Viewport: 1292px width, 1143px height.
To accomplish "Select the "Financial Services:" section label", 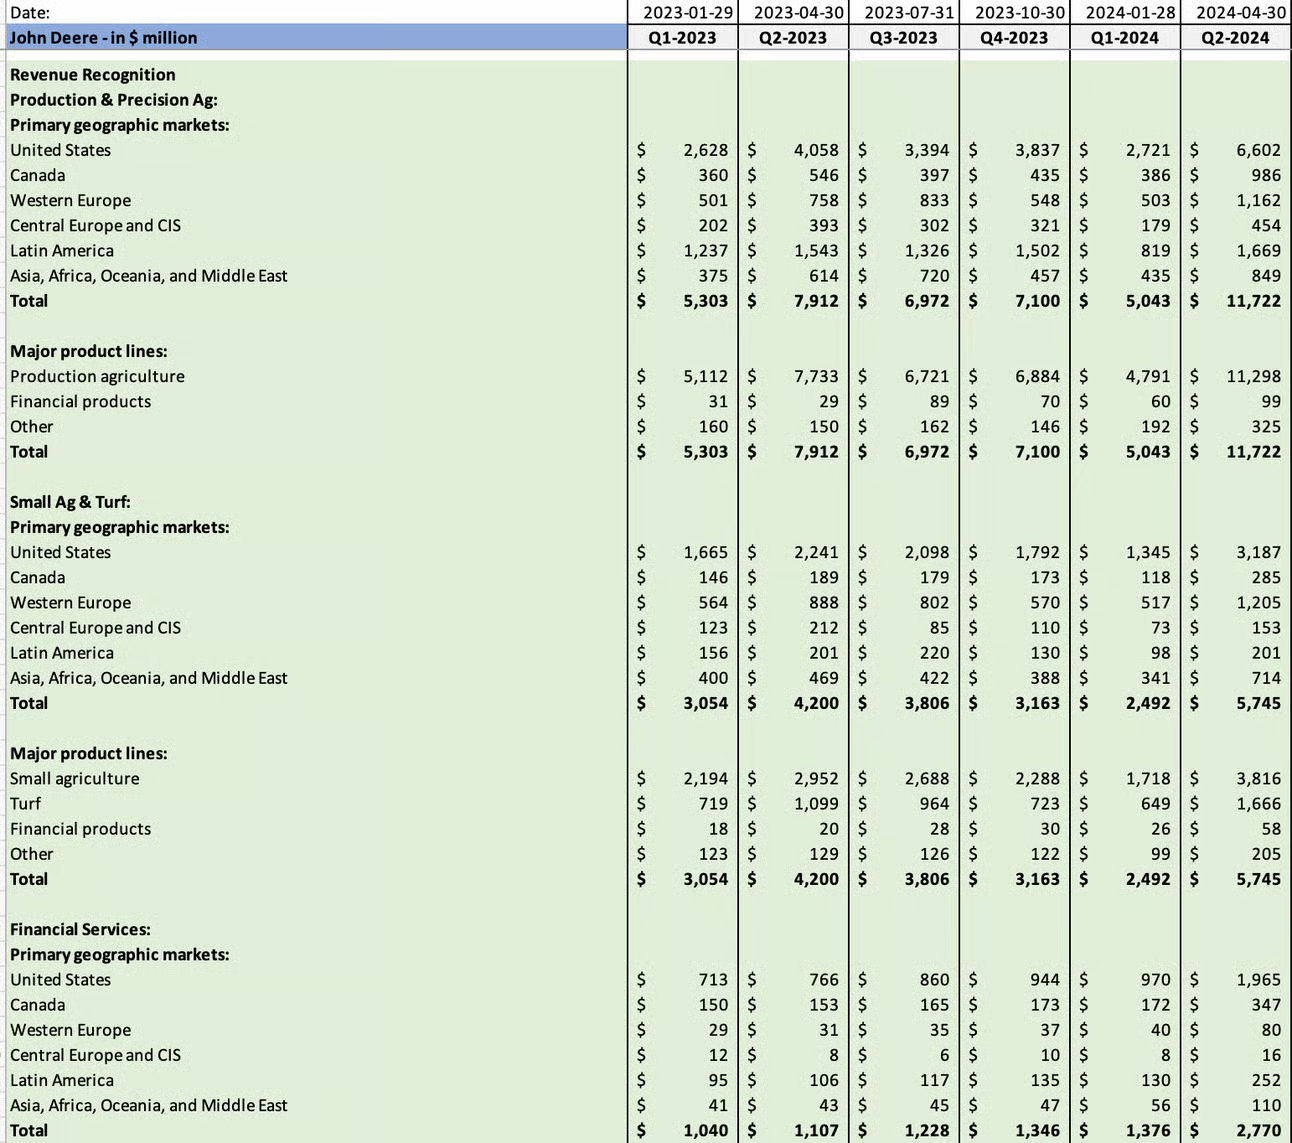I will [80, 929].
